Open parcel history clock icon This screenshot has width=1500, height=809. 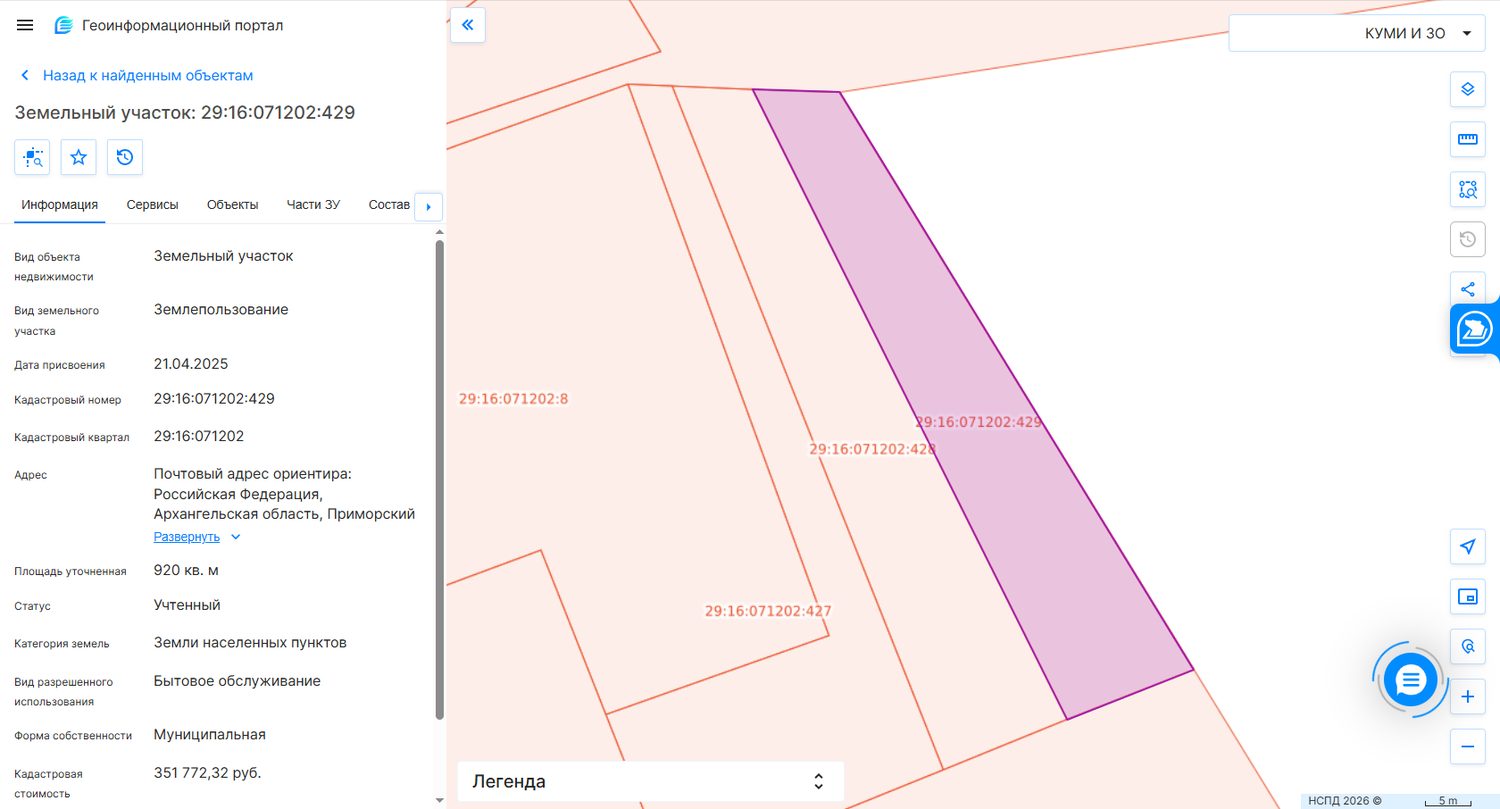click(x=125, y=157)
